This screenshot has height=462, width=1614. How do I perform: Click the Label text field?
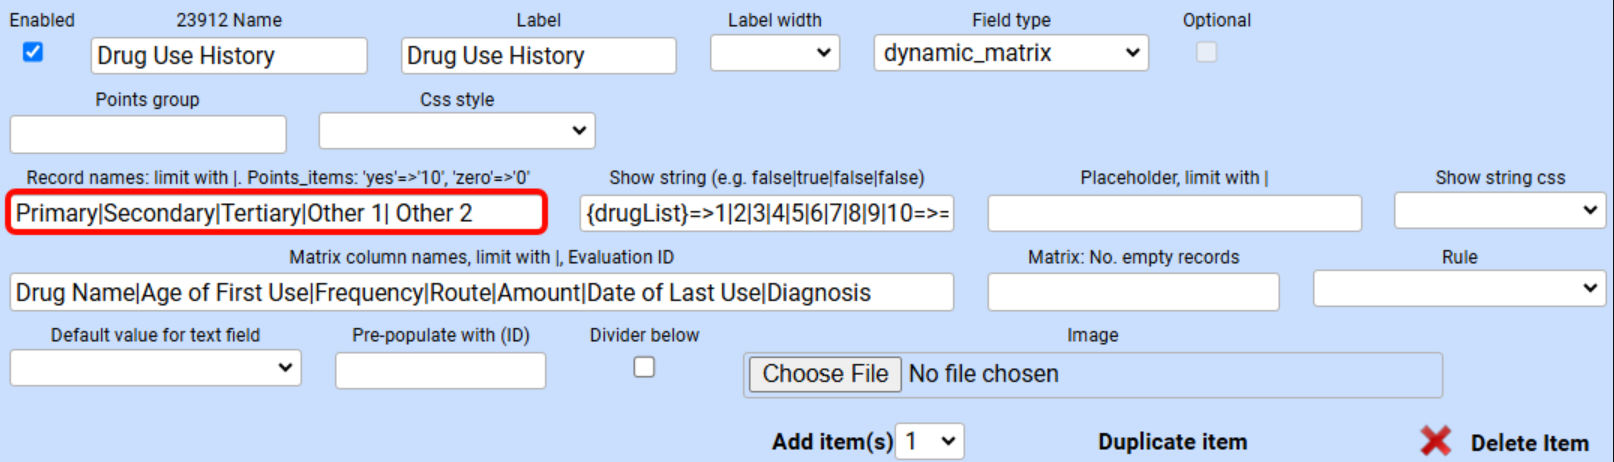538,56
